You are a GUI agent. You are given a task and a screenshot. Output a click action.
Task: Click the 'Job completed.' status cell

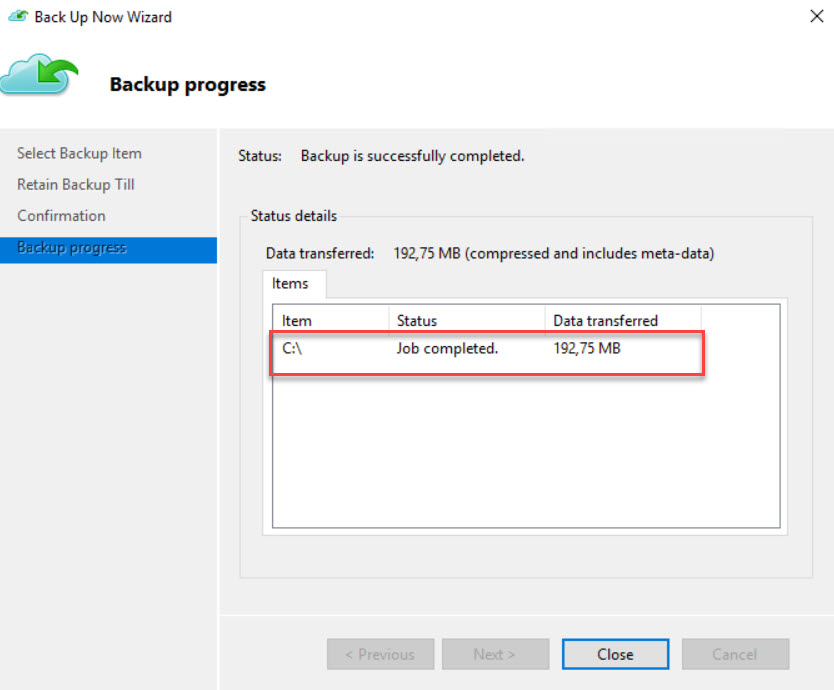[447, 348]
